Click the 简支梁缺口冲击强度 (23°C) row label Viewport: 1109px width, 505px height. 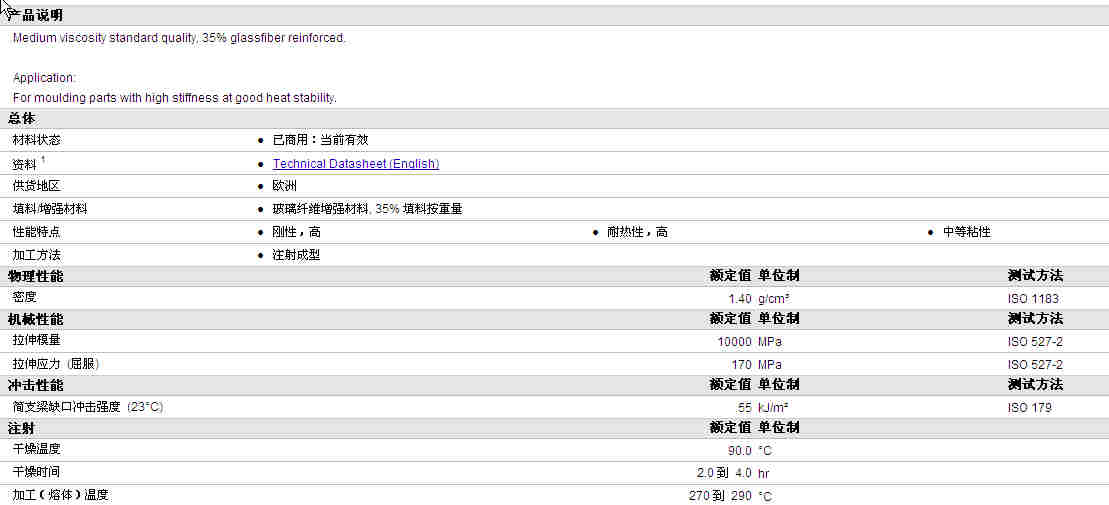tap(88, 407)
